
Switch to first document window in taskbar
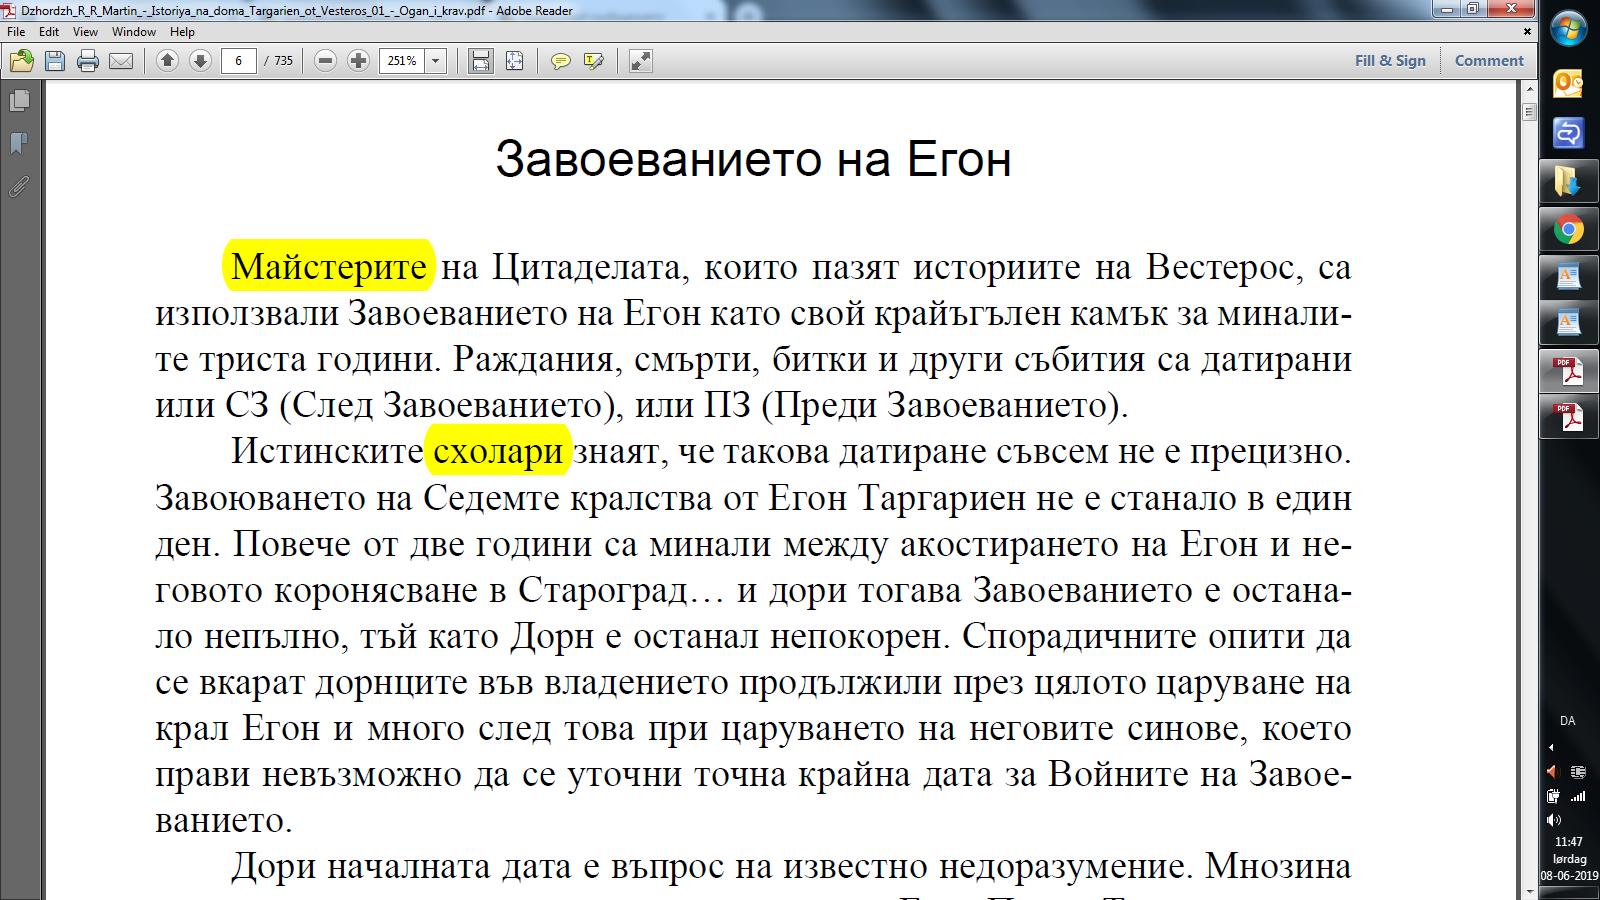[x=1568, y=276]
